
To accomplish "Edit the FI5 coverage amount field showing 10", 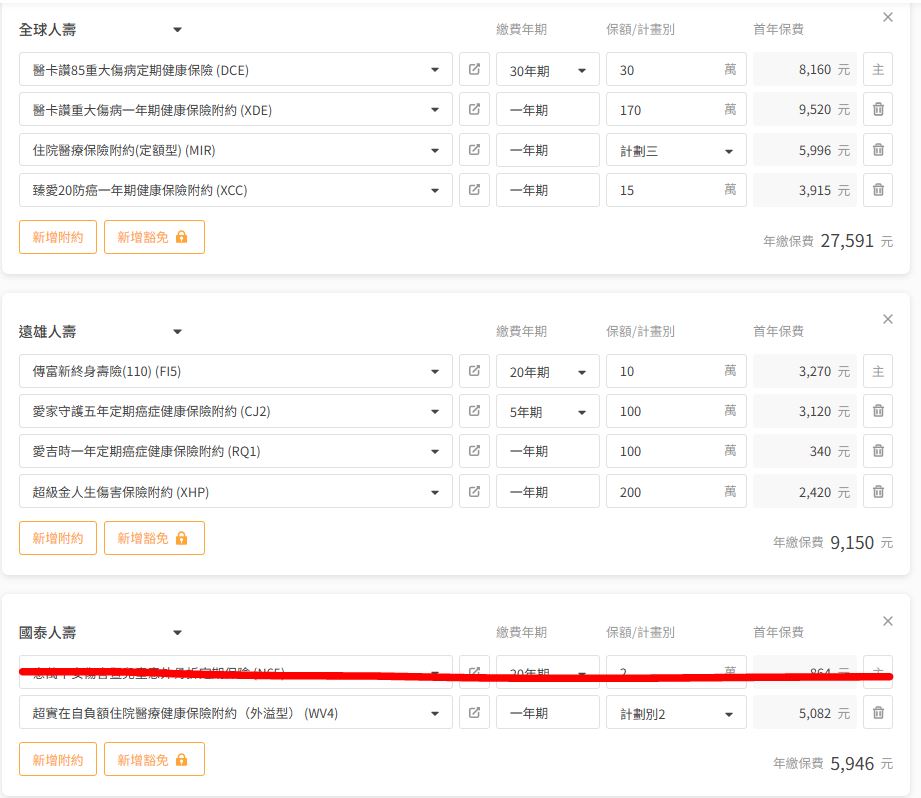I will (x=676, y=371).
